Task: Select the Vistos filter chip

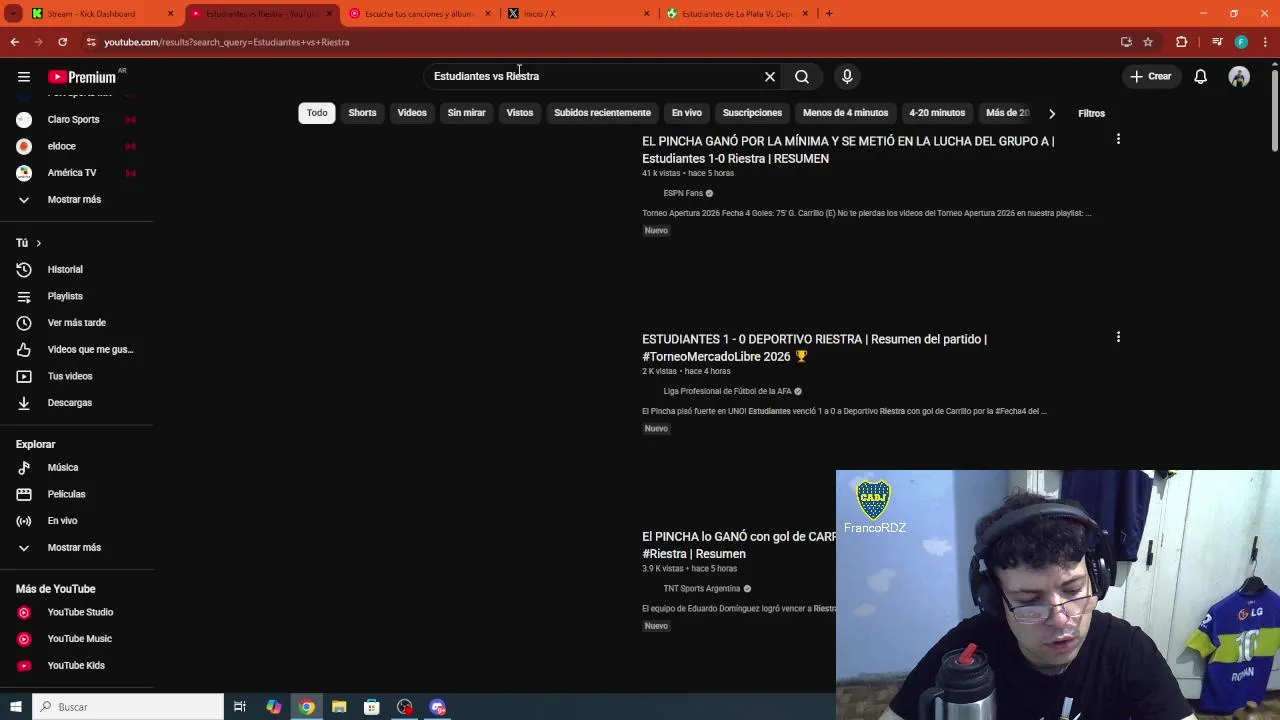Action: [x=520, y=113]
